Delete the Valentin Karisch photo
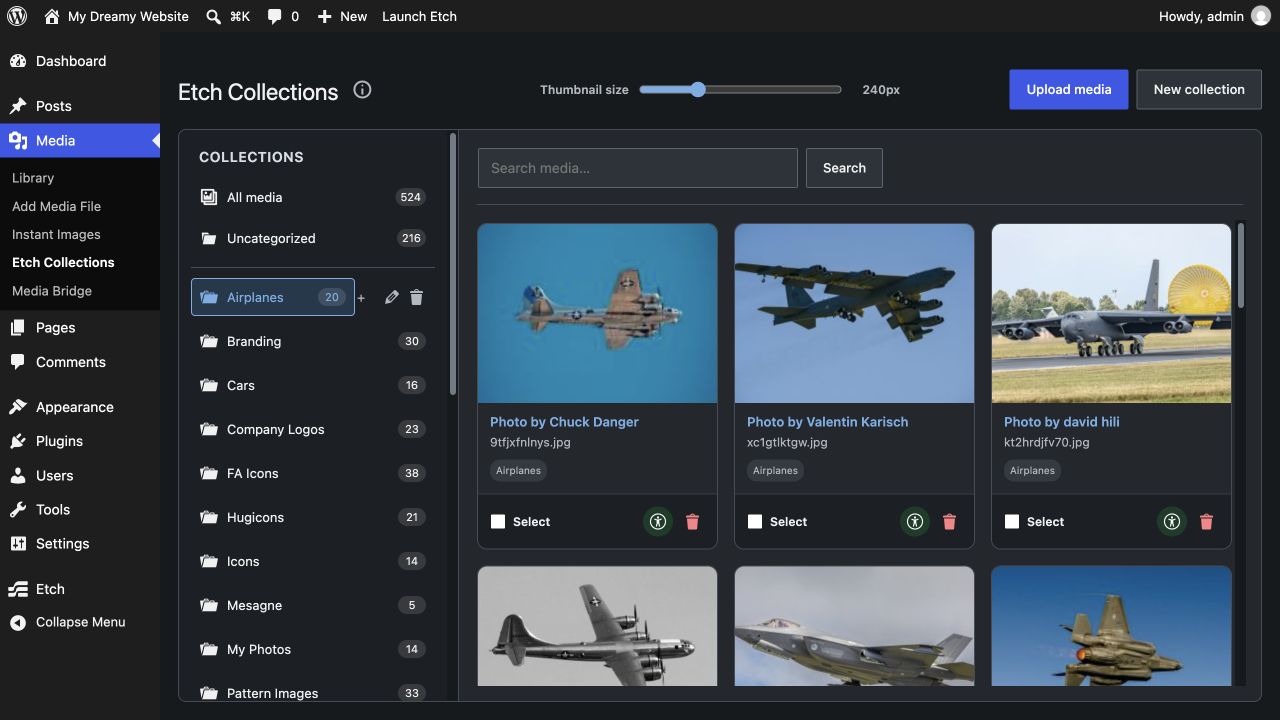The image size is (1280, 720). (950, 521)
